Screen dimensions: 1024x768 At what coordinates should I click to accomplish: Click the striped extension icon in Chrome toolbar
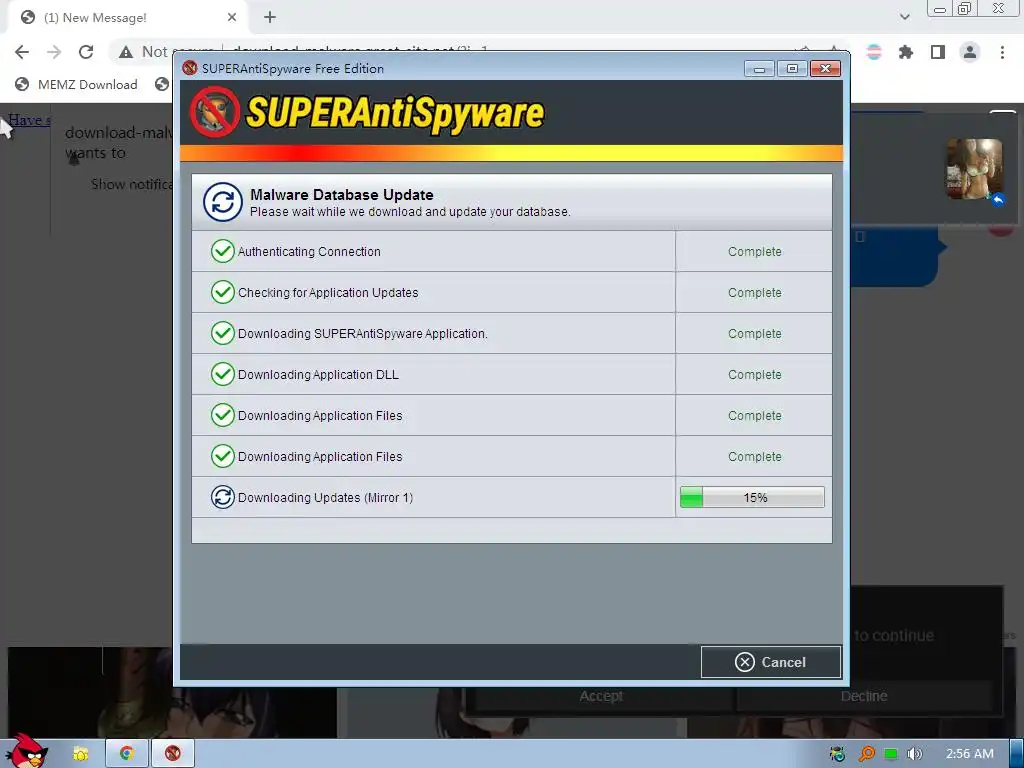point(874,52)
